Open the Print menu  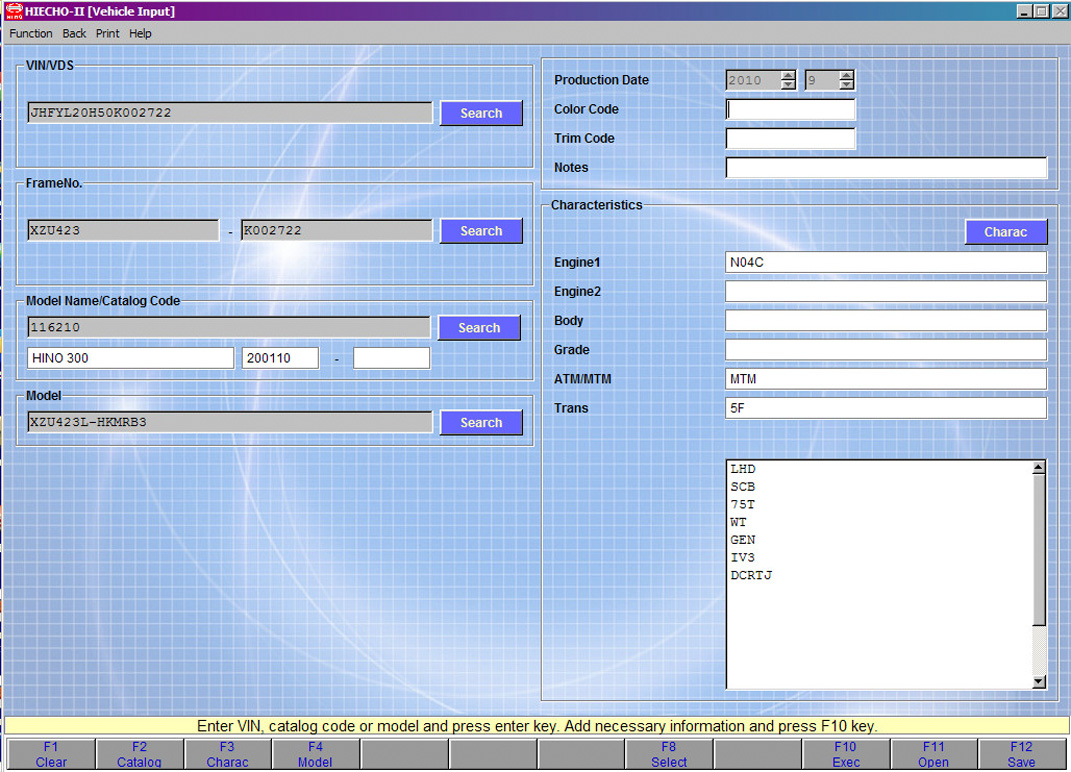[107, 33]
